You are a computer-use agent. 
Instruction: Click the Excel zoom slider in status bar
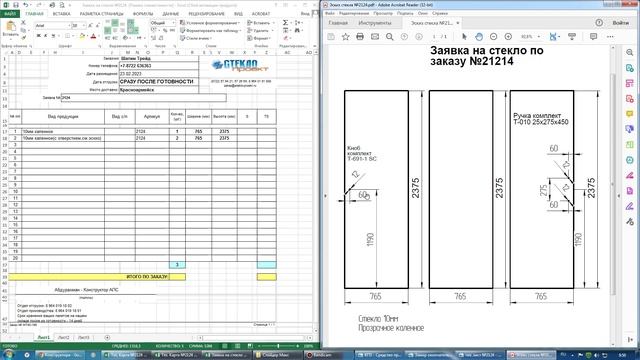[278, 346]
